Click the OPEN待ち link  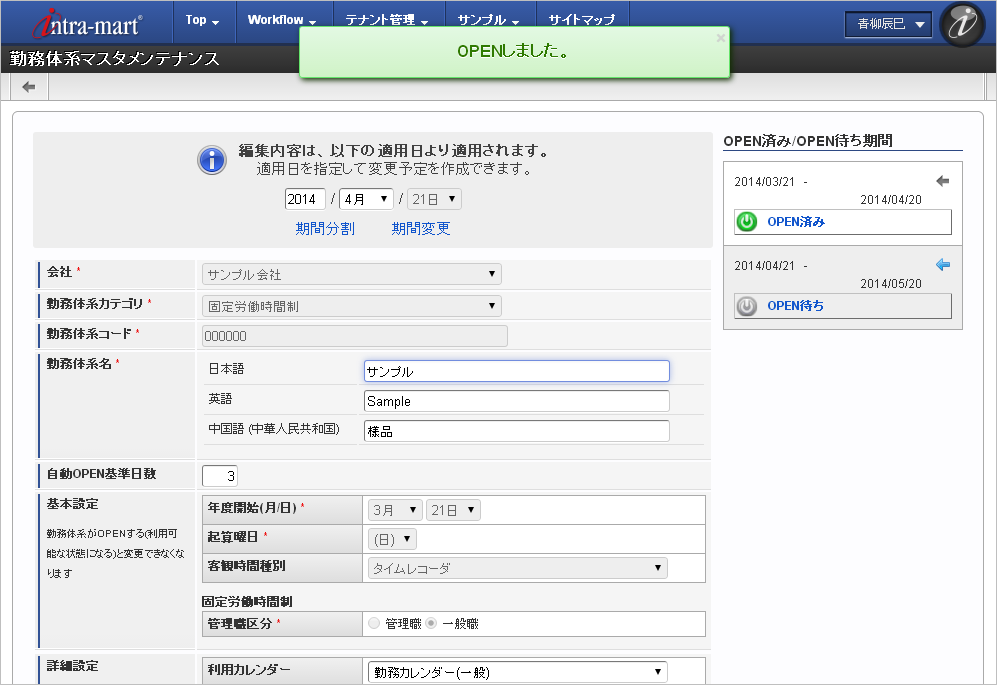795,306
